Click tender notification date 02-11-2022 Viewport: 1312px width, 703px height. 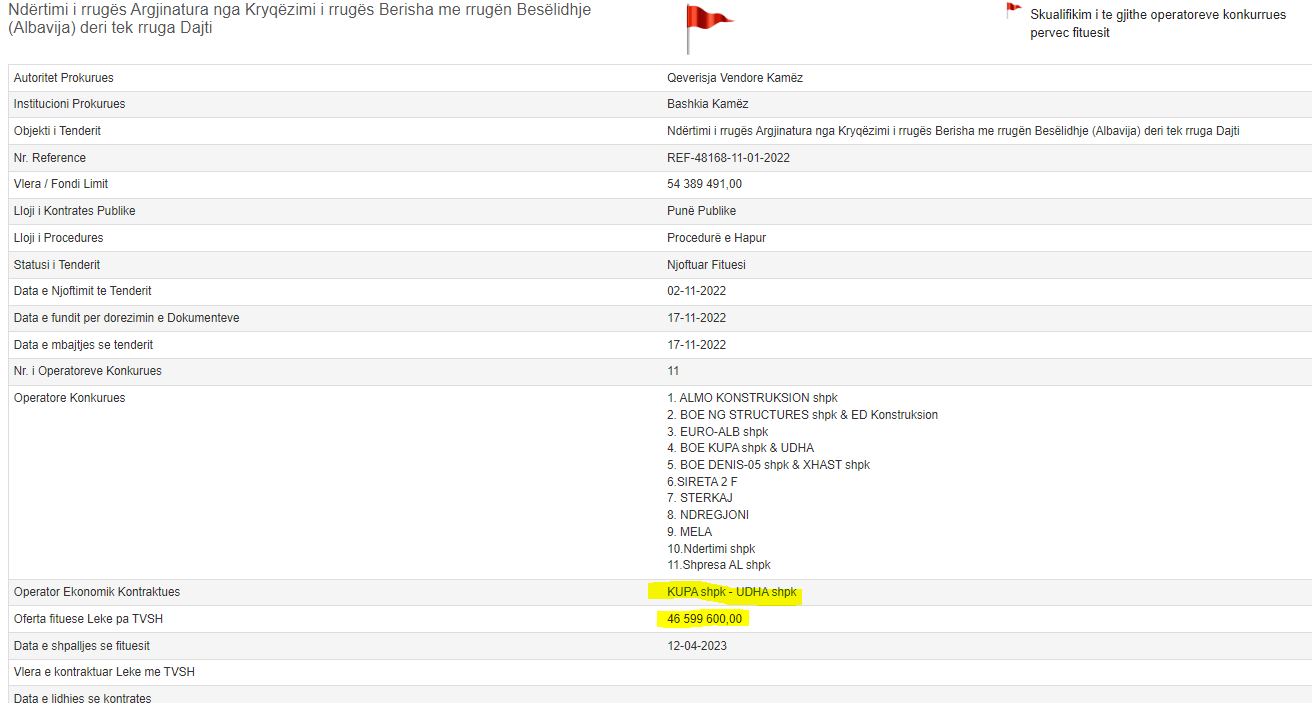(696, 291)
